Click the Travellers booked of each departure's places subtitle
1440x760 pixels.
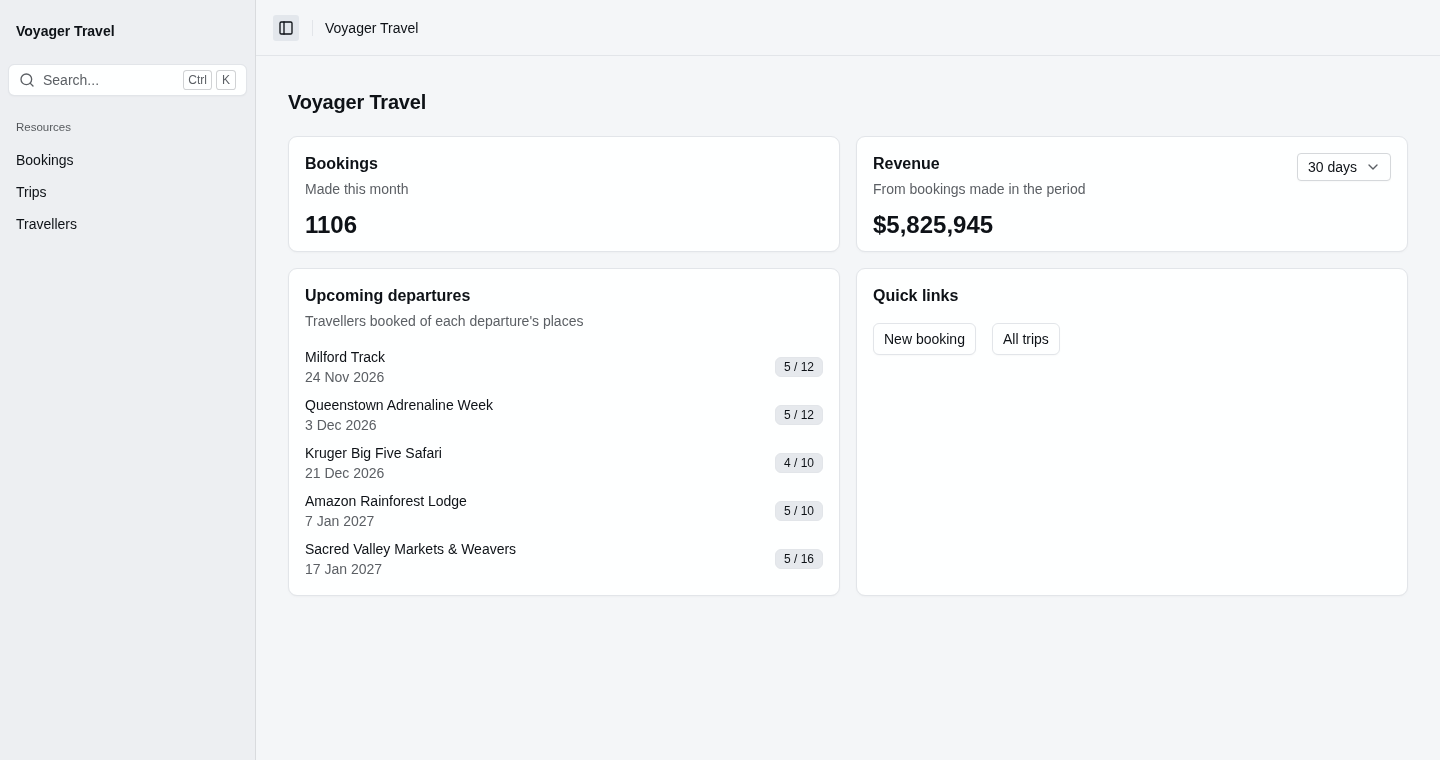[x=444, y=321]
